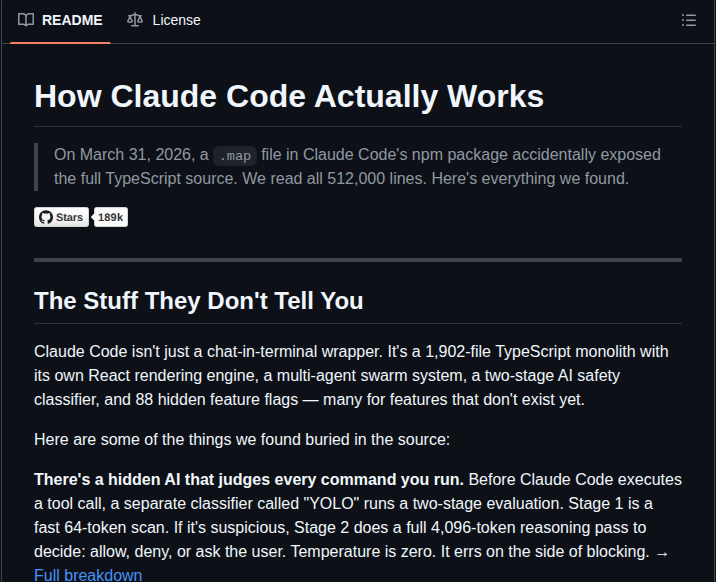Click the quote starting On March 31, 2026

point(357,167)
